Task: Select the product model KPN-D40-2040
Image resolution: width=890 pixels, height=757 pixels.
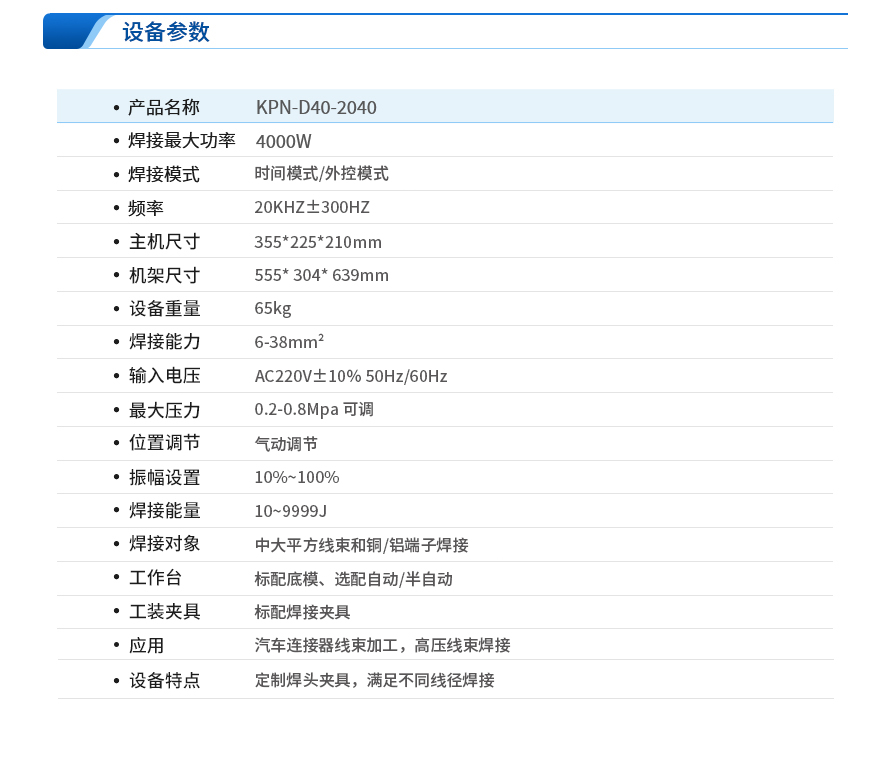Action: coord(316,107)
